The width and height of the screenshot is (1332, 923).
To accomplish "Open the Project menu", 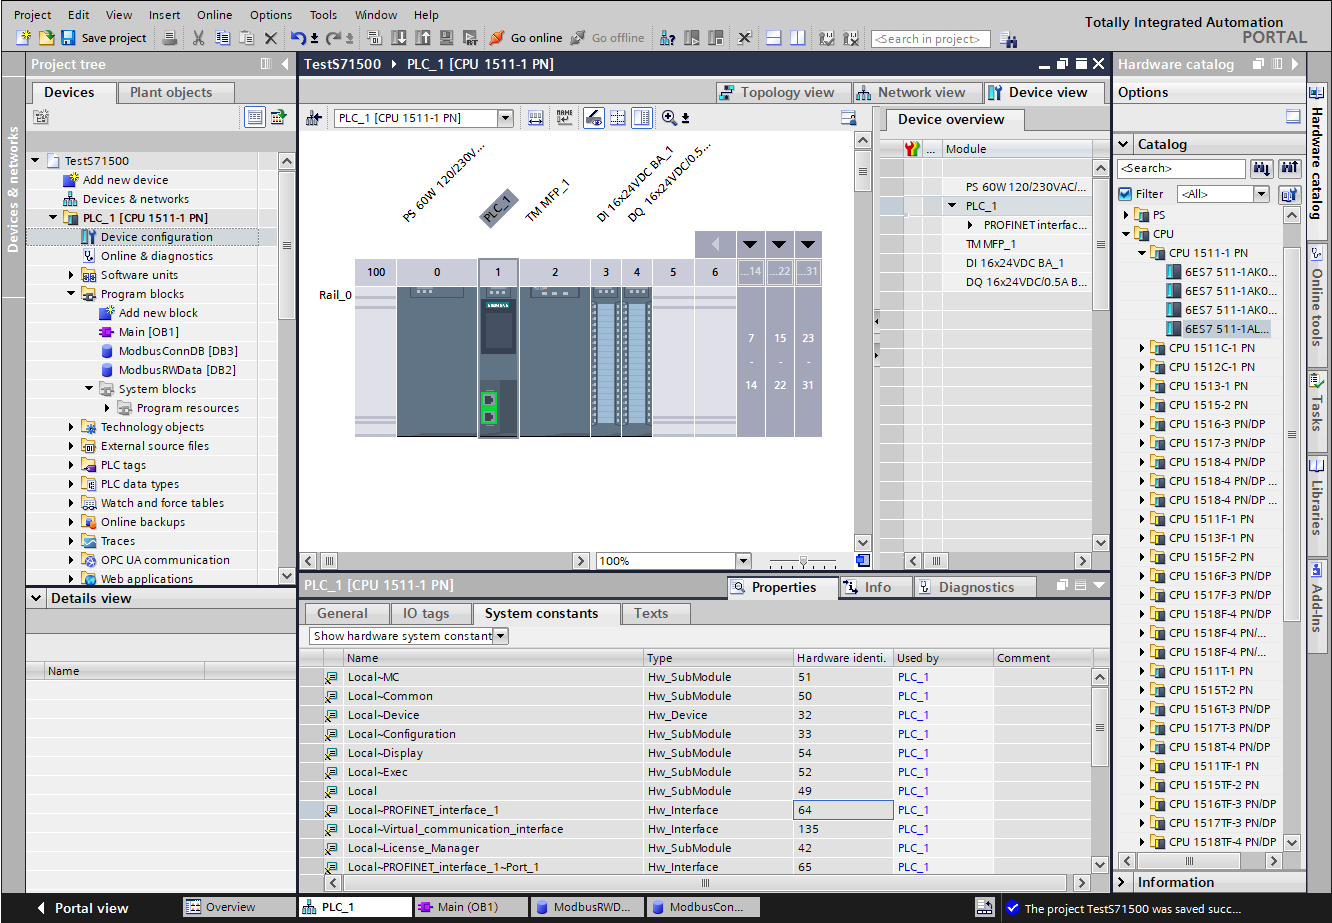I will pos(33,15).
